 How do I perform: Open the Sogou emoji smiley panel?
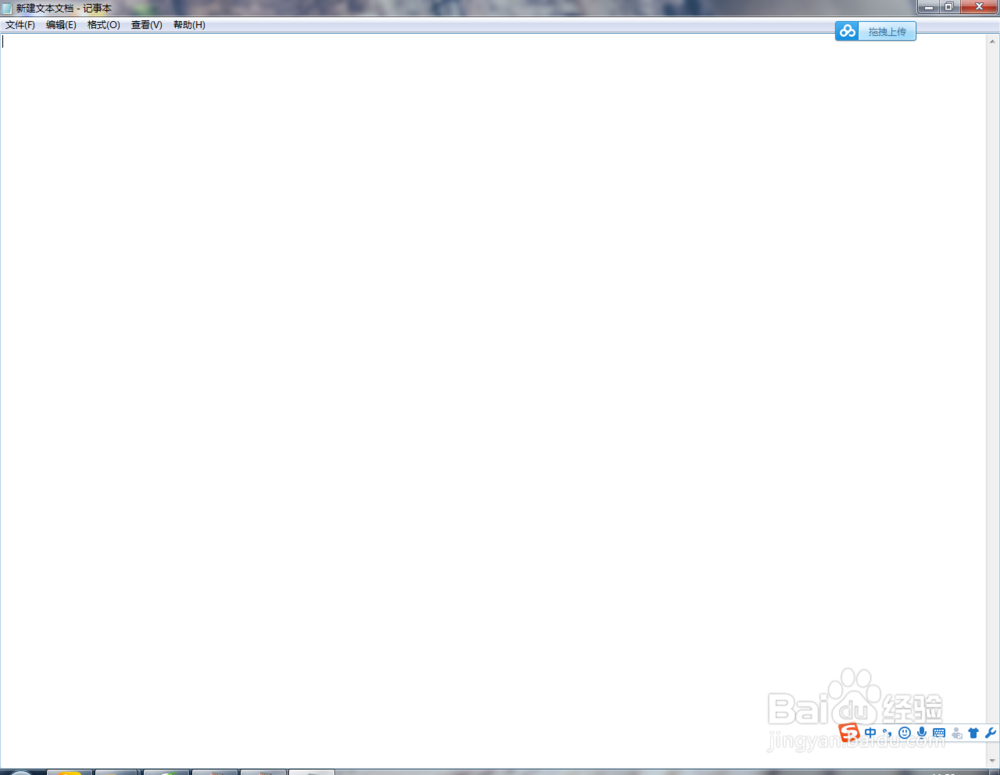(x=904, y=733)
